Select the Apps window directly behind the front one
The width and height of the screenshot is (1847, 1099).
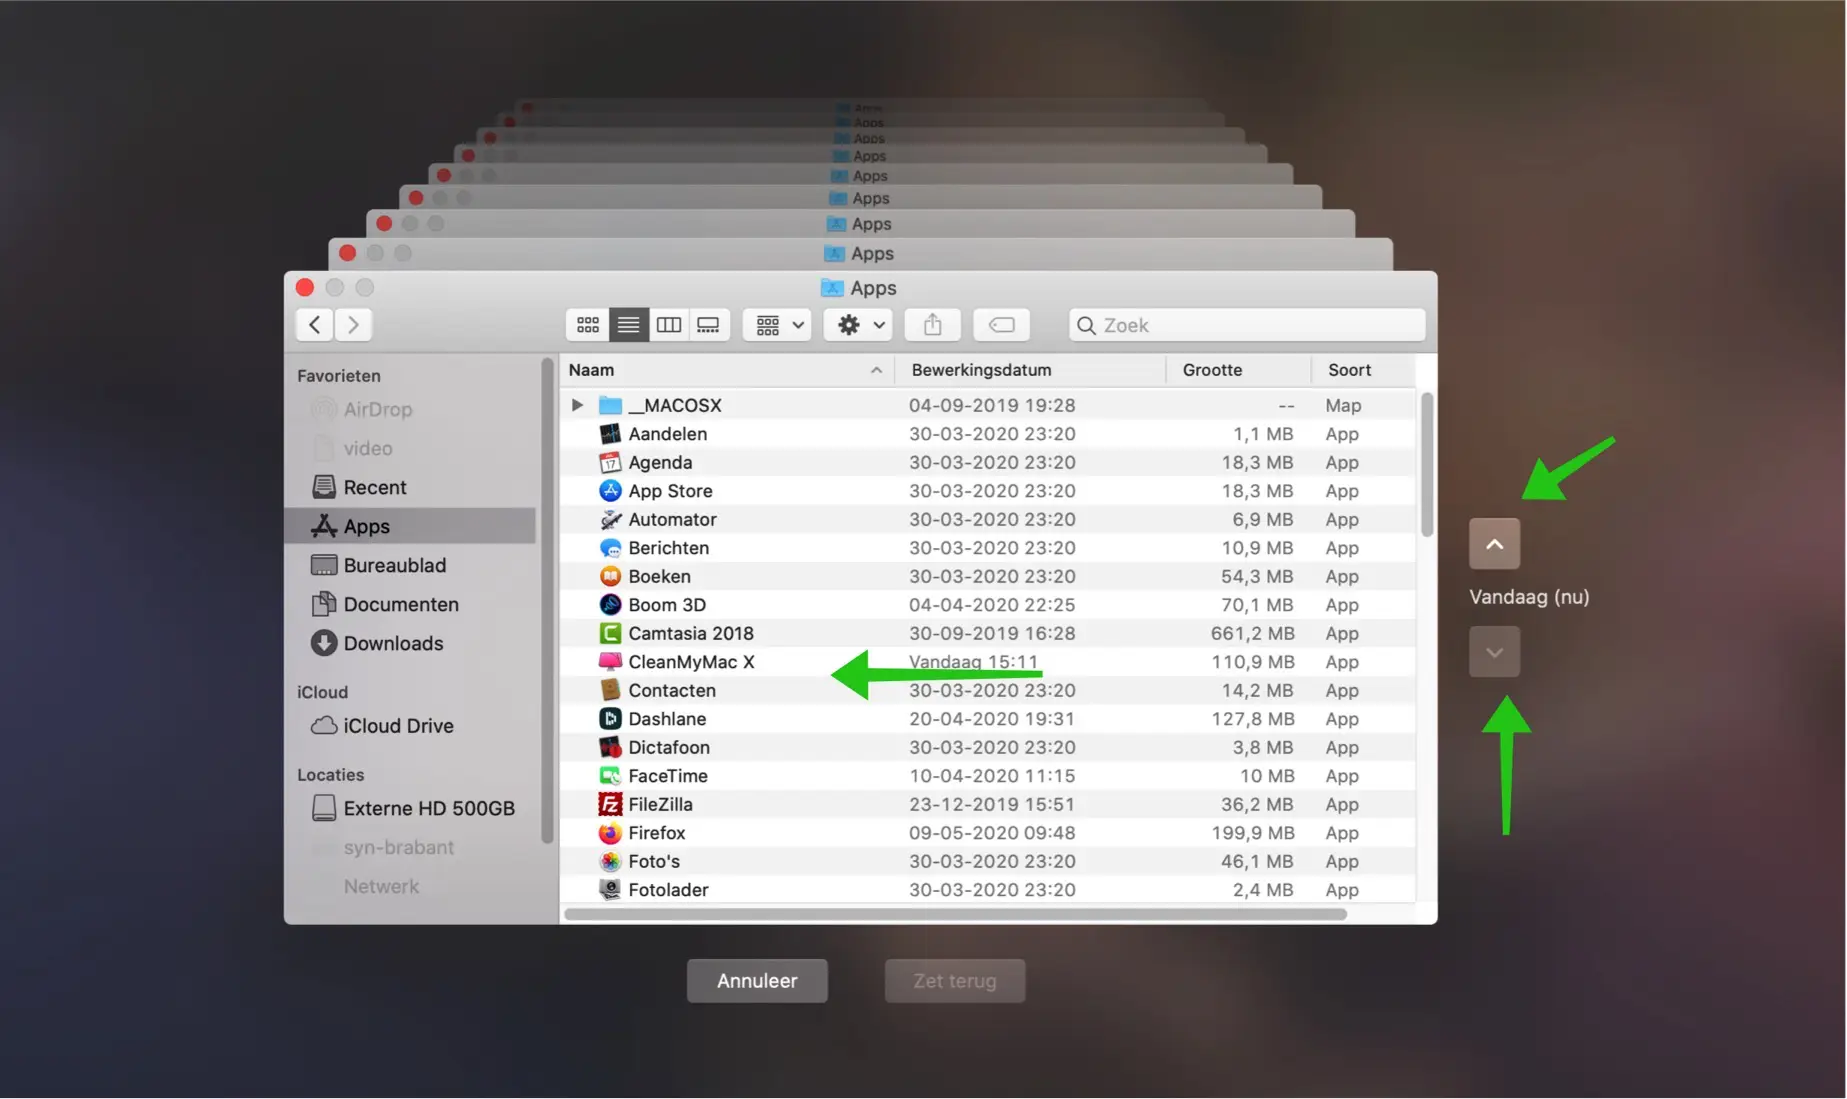click(860, 254)
